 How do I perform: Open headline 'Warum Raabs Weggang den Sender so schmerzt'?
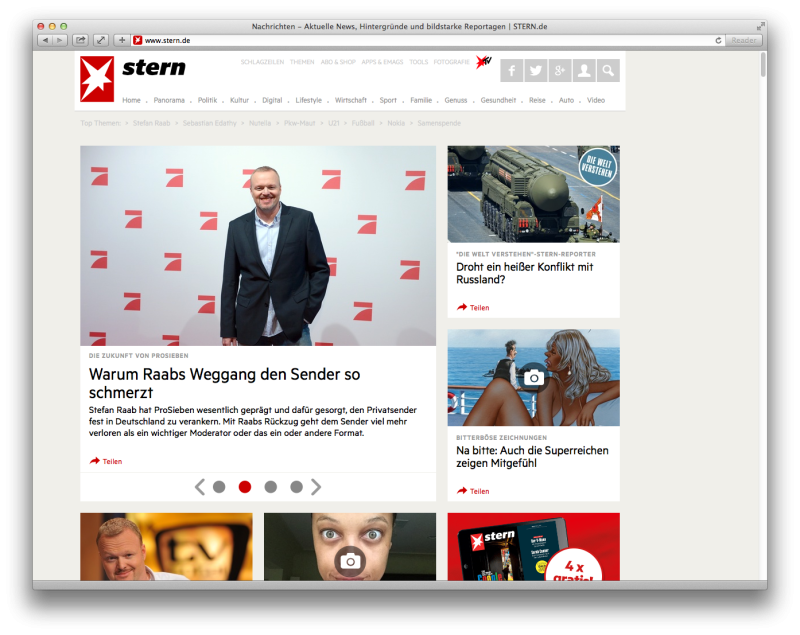click(224, 384)
